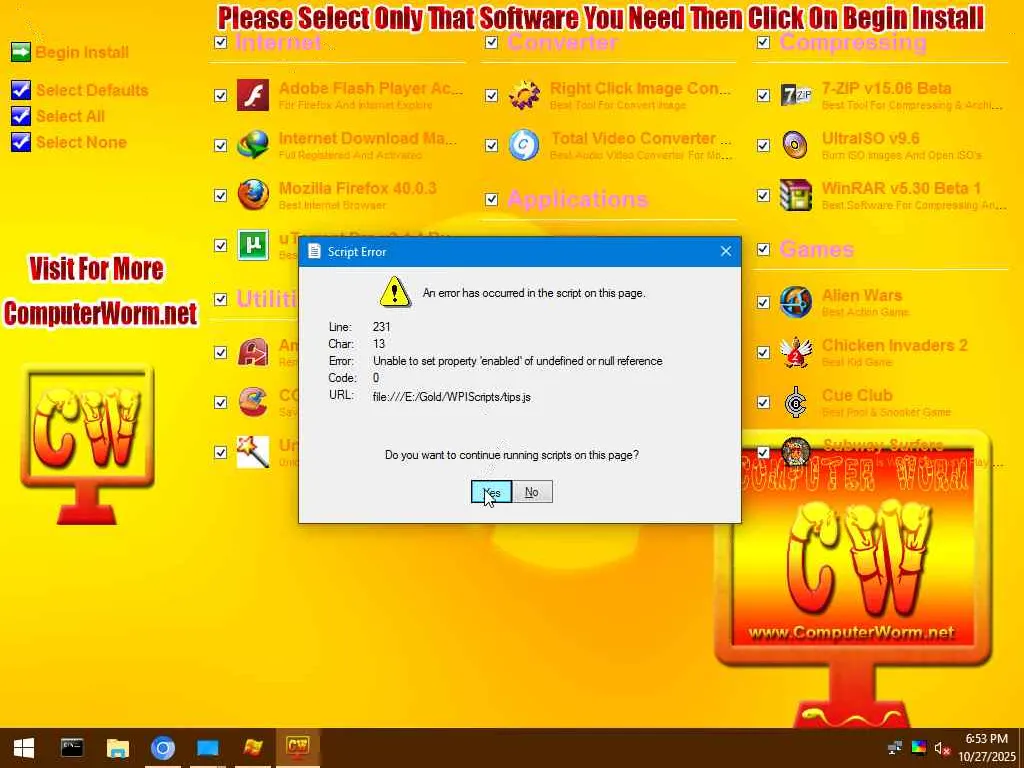Uncheck the Mozilla Firefox checkbox
1024x768 pixels.
pyautogui.click(x=221, y=195)
